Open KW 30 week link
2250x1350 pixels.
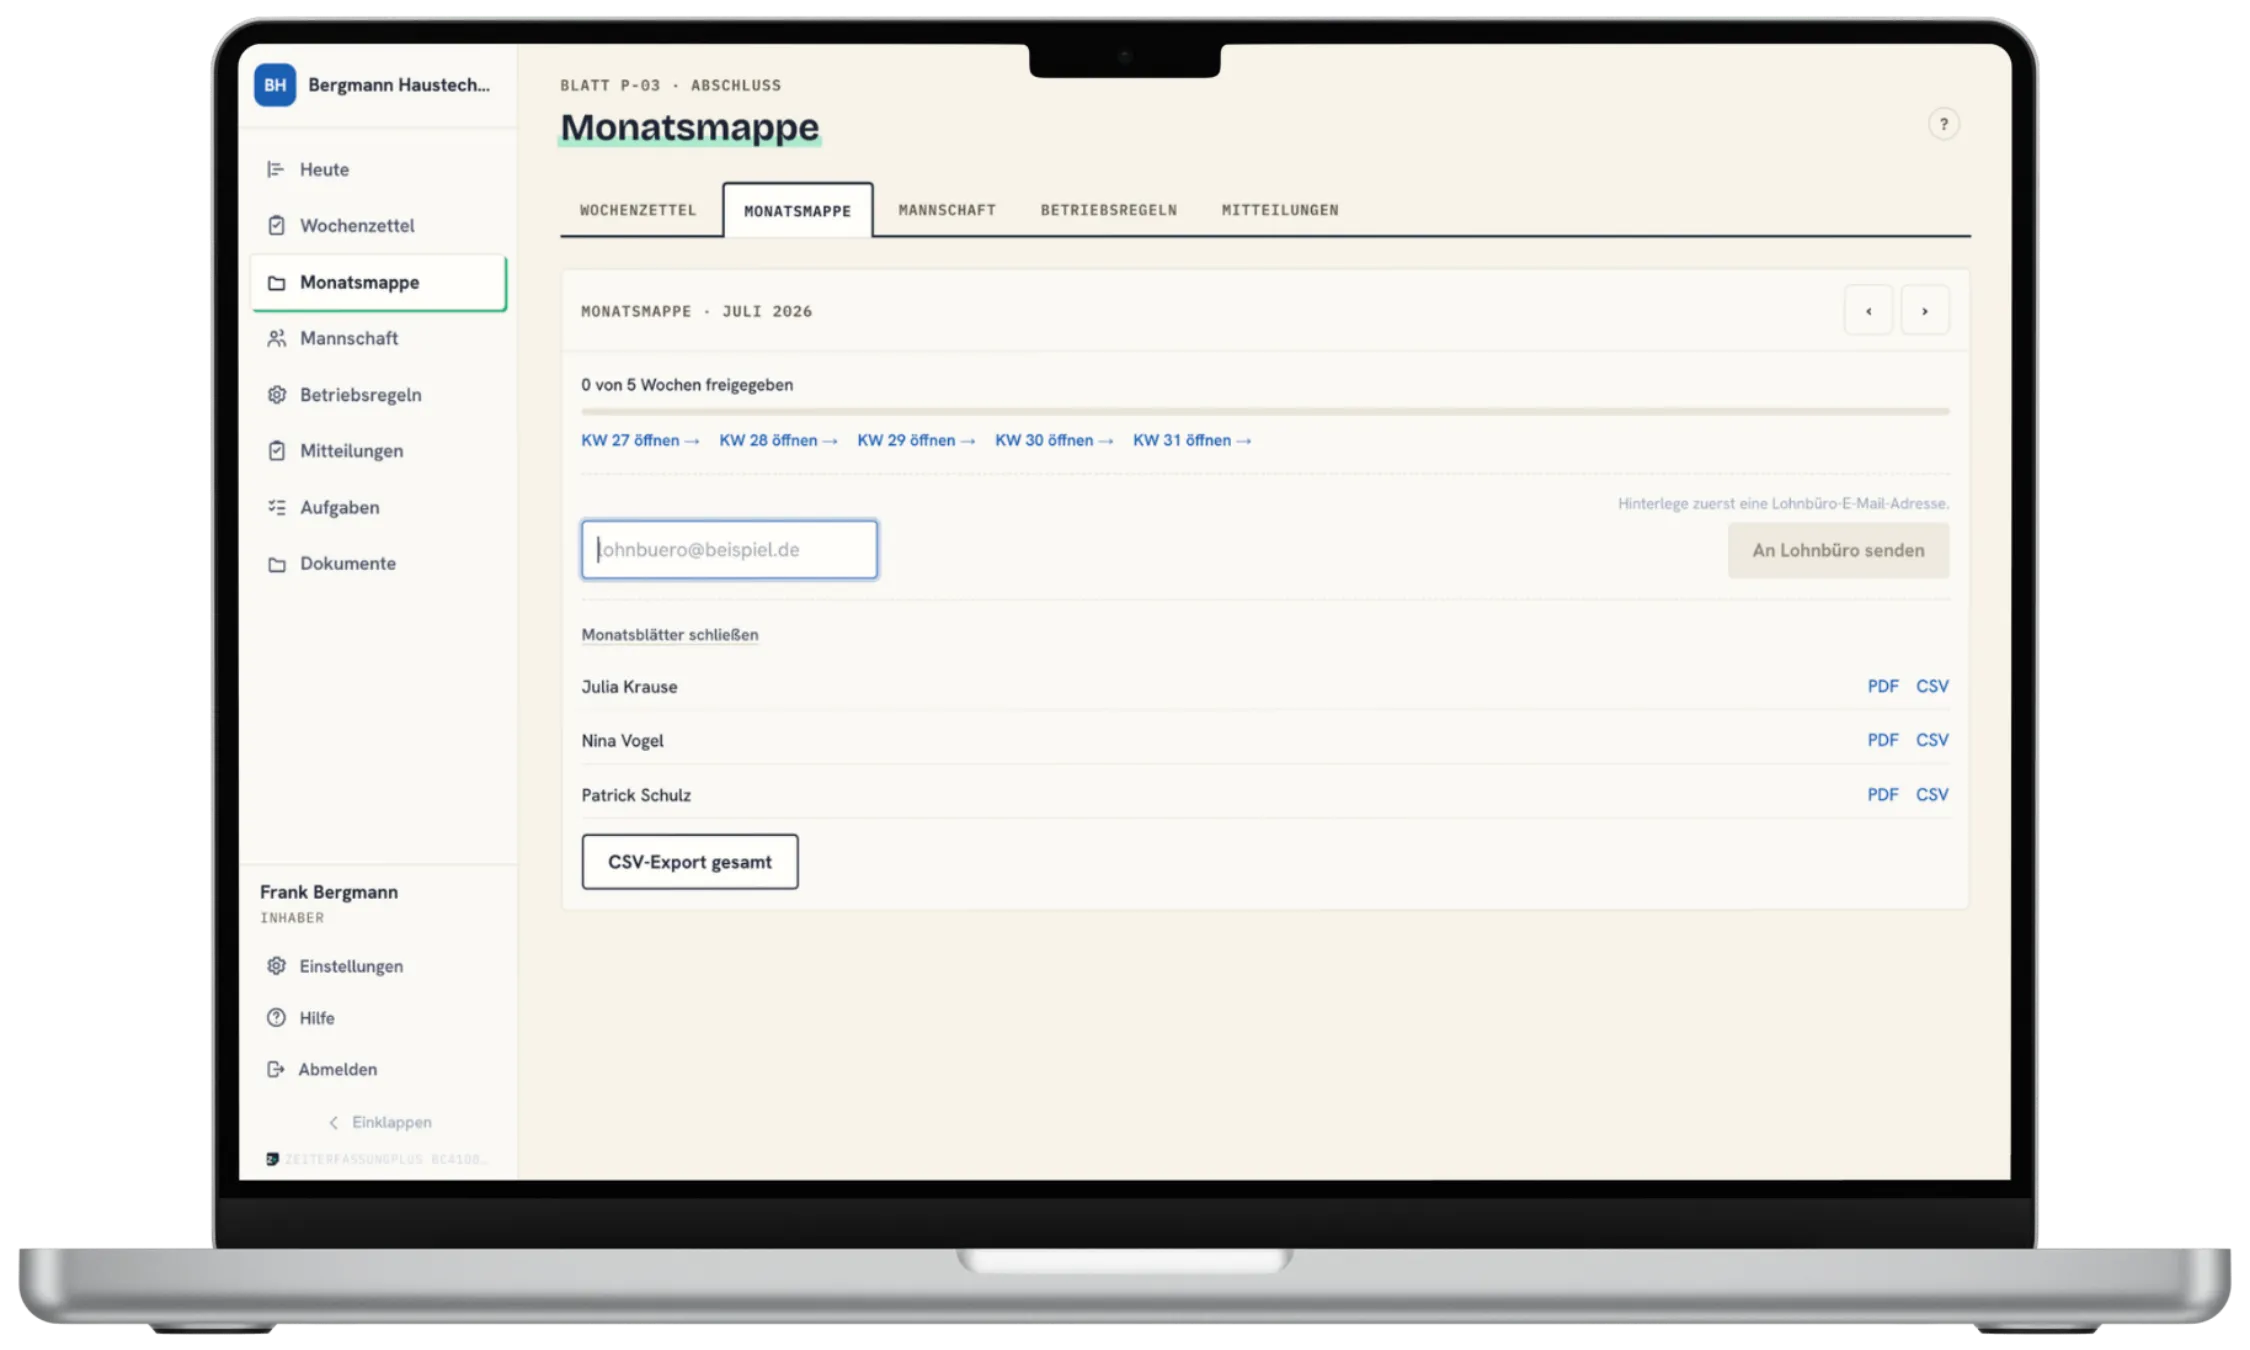click(x=1054, y=440)
